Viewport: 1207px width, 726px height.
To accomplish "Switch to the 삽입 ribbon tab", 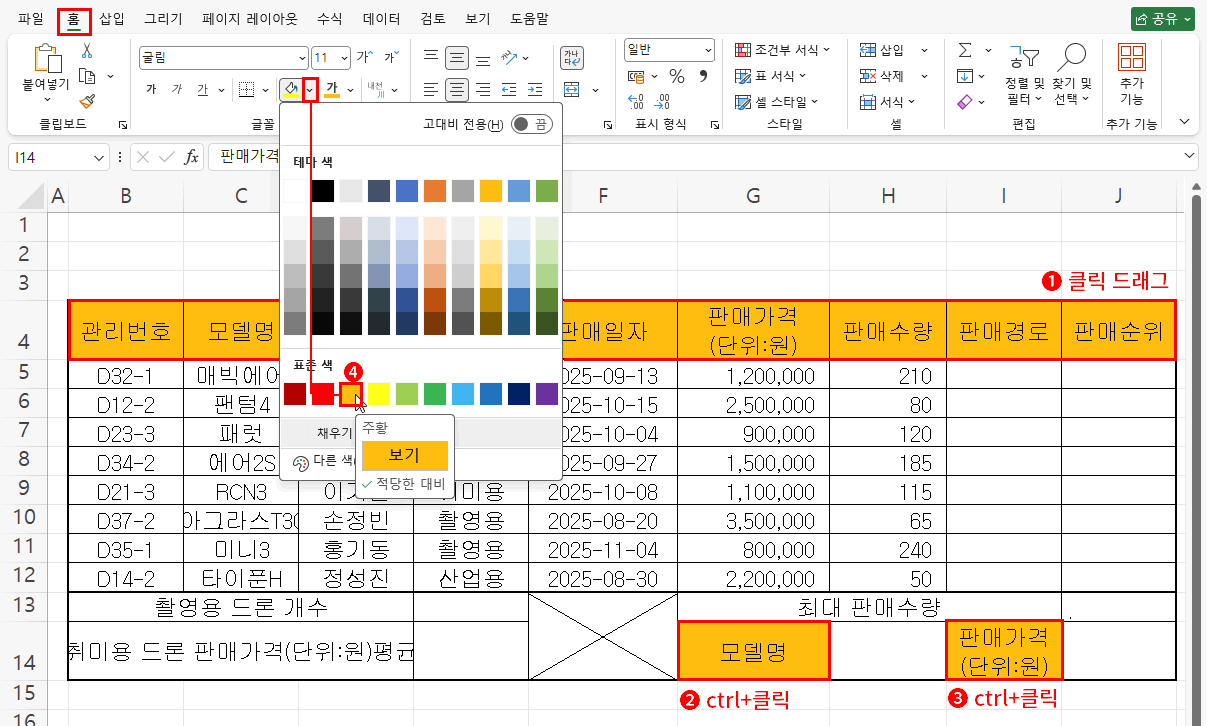I will point(110,18).
